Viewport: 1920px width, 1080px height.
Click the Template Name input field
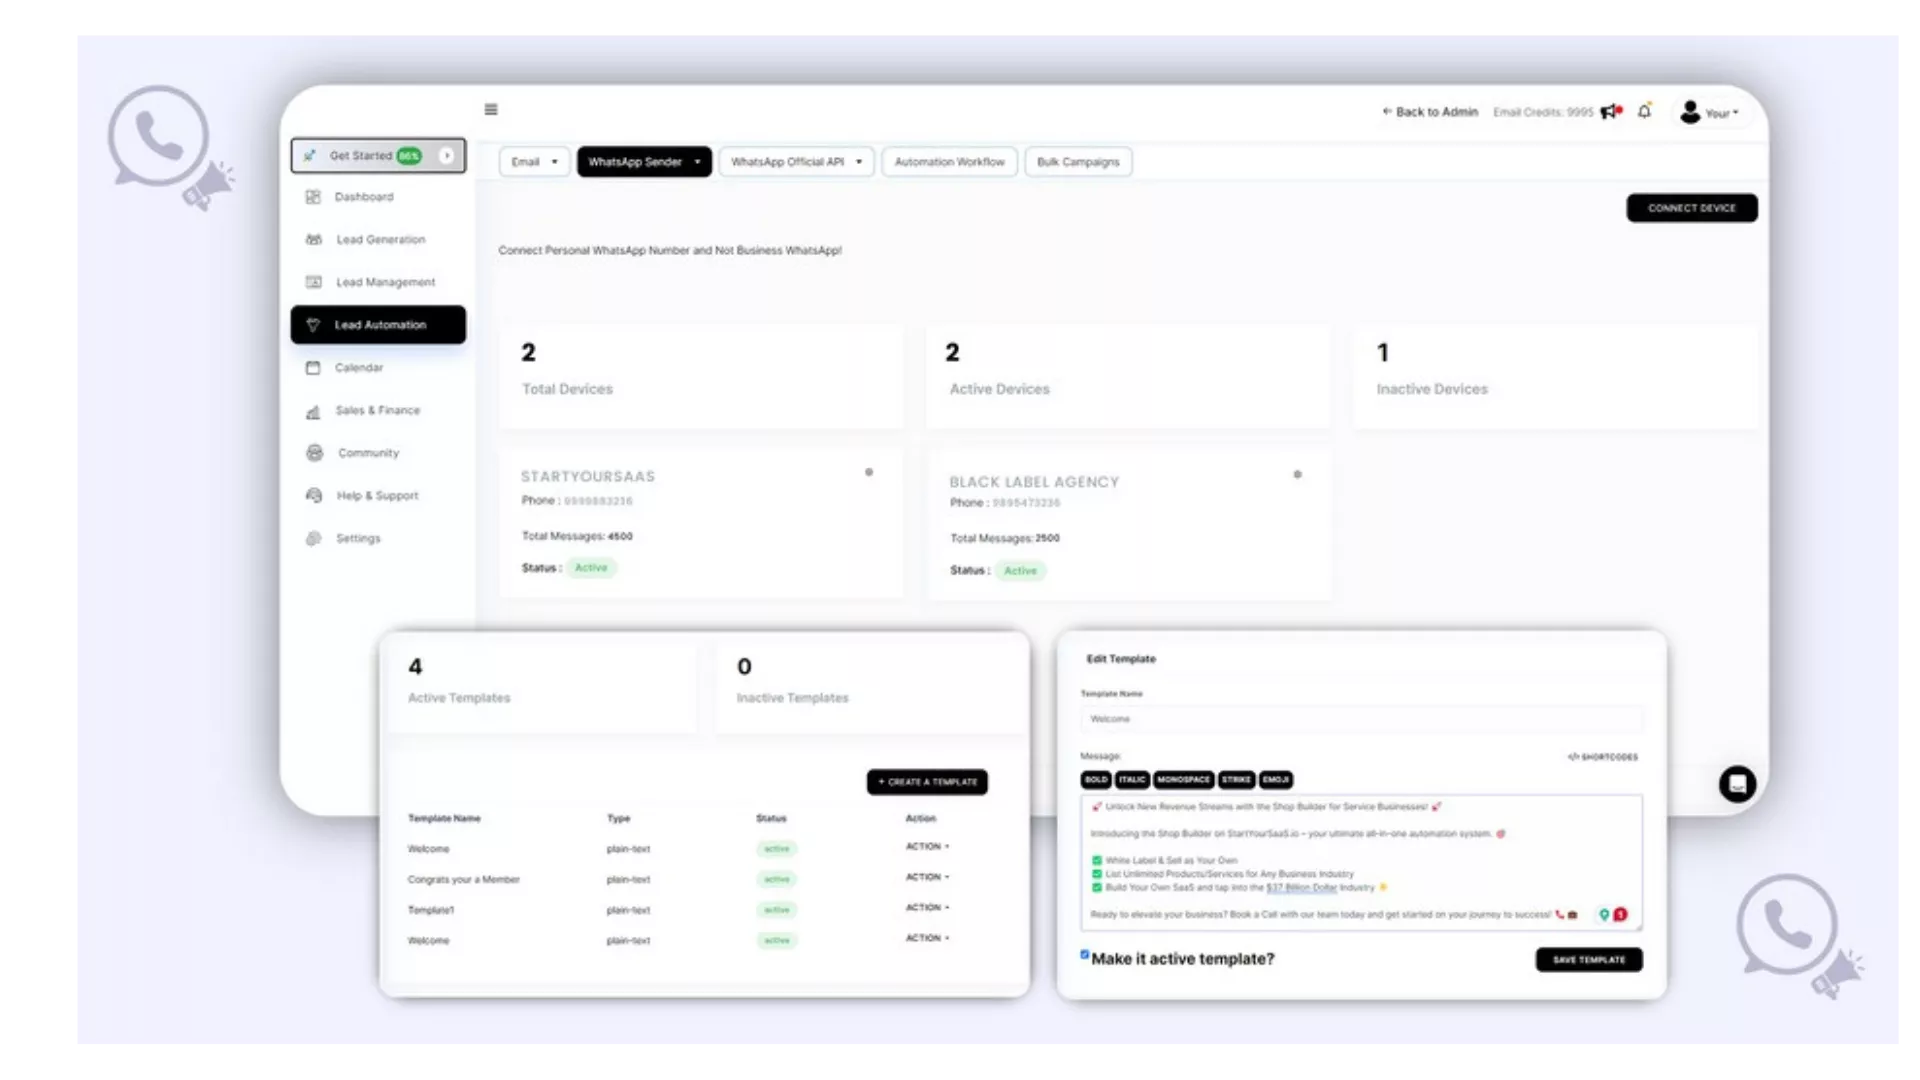[x=1360, y=719]
